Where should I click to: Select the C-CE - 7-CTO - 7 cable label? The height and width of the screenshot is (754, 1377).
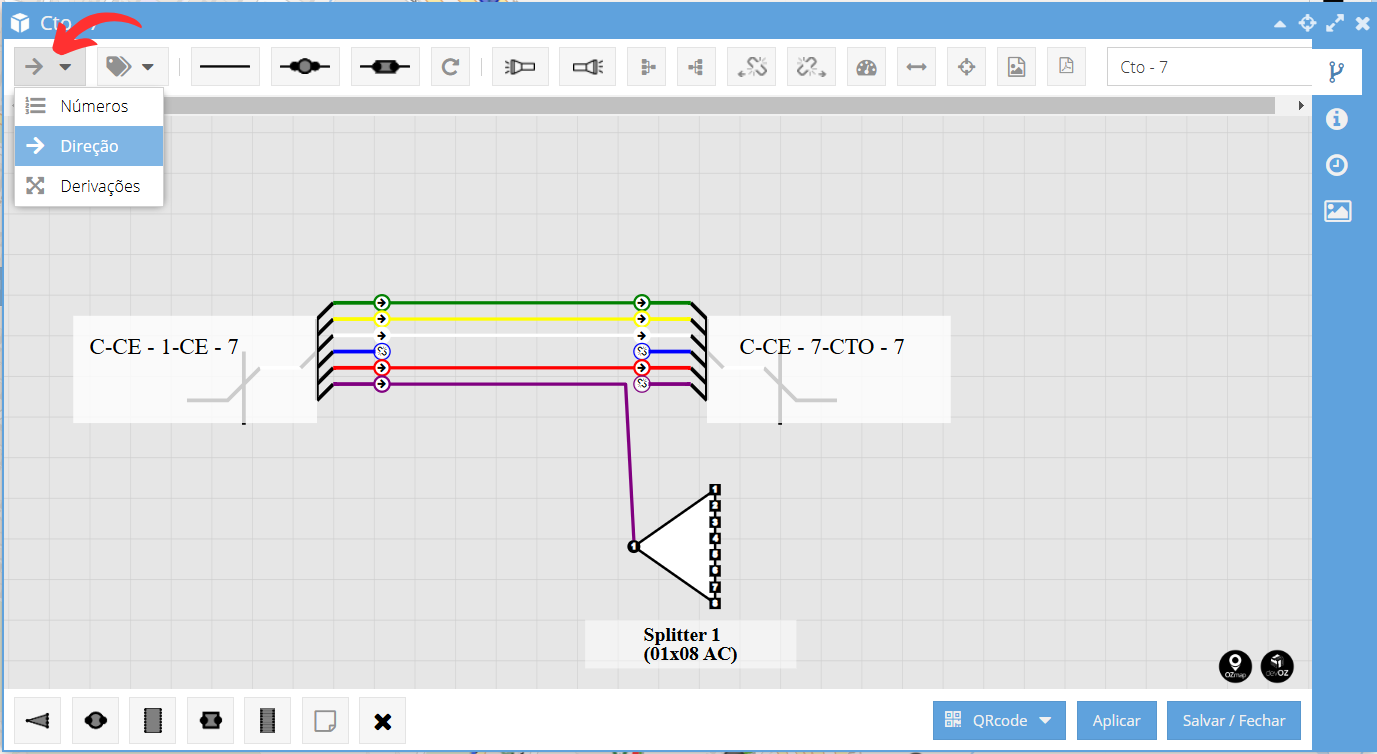click(822, 347)
